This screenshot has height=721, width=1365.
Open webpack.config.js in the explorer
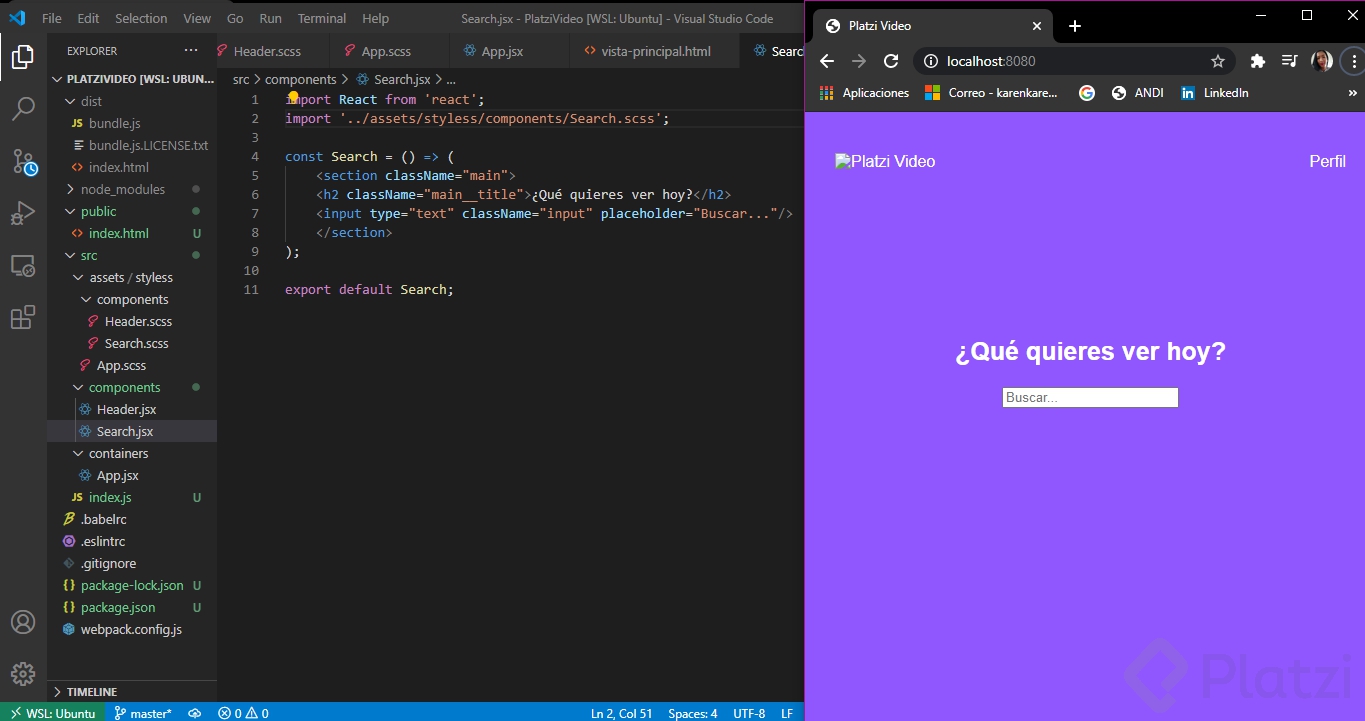click(x=132, y=629)
